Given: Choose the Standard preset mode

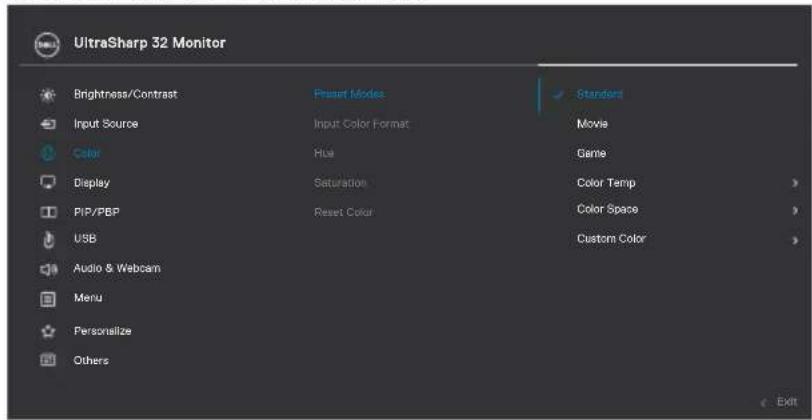Looking at the screenshot, I should [x=600, y=94].
